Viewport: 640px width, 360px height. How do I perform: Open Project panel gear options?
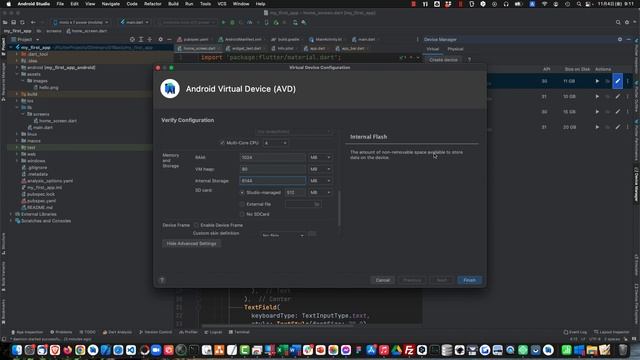(160, 40)
